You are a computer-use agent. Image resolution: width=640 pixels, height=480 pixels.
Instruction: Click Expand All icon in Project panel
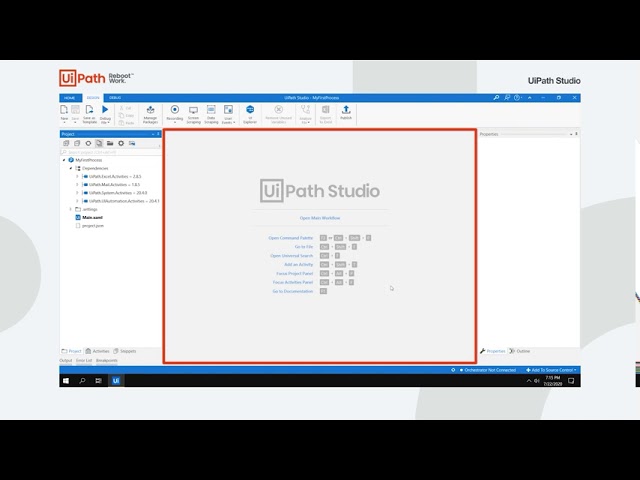(x=66, y=143)
